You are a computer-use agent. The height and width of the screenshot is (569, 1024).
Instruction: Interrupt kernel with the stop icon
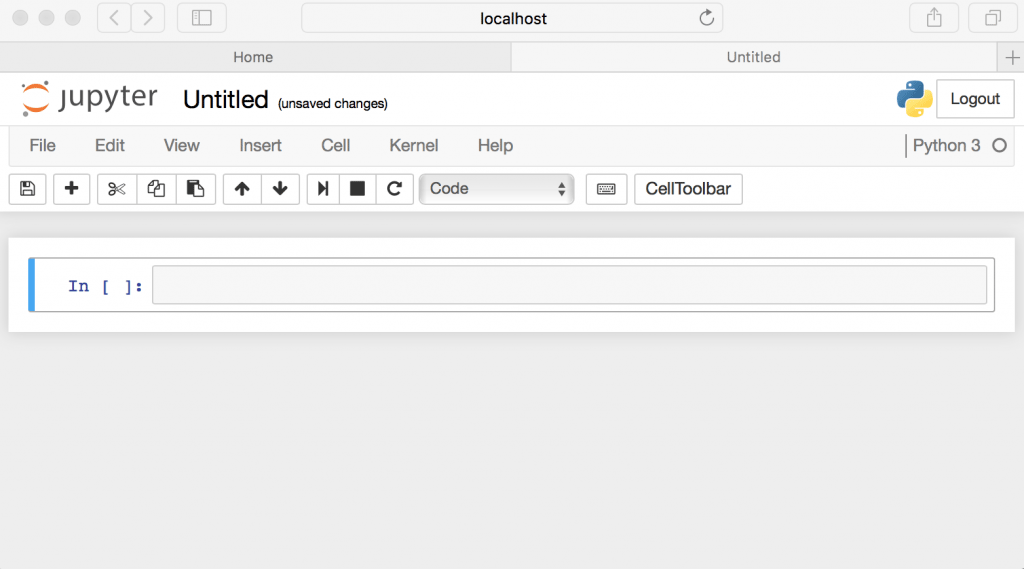[x=357, y=189]
